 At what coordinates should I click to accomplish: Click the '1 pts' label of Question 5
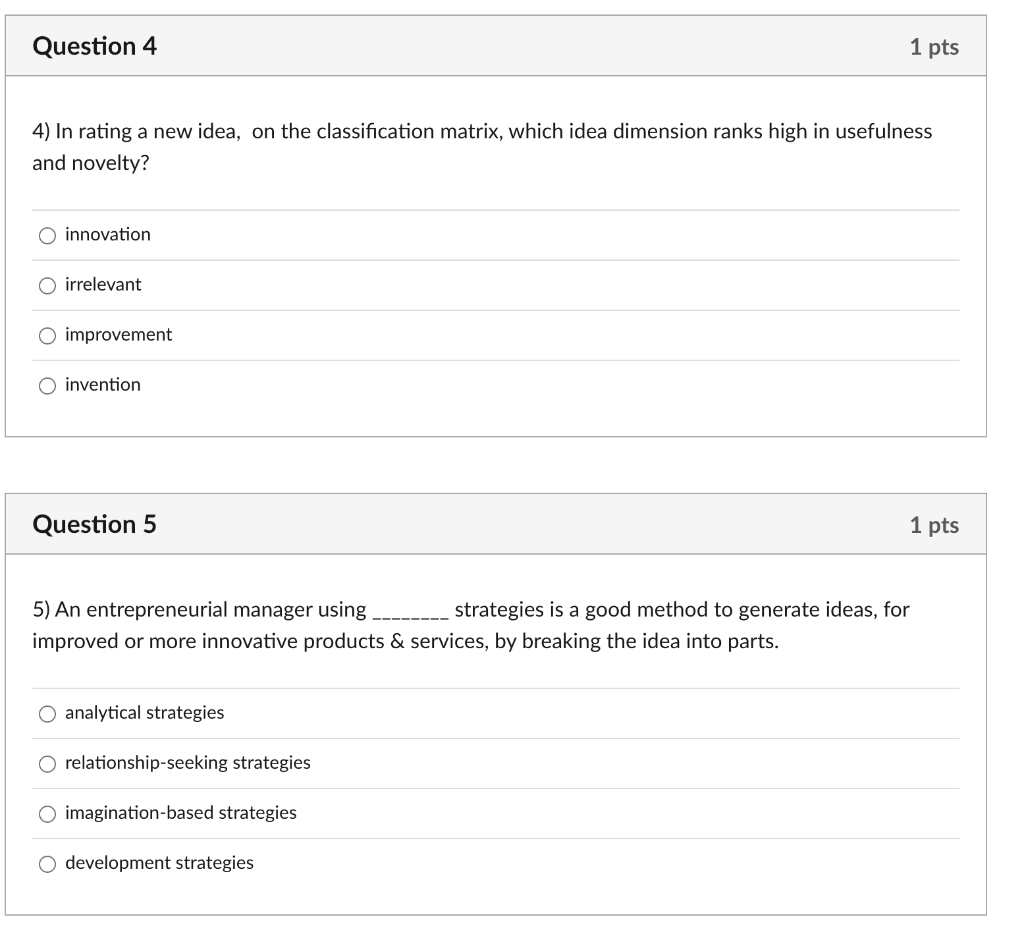(934, 525)
